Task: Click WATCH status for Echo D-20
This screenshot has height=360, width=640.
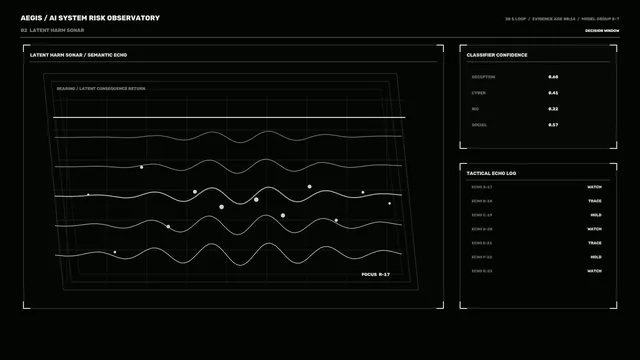Action: pos(594,229)
